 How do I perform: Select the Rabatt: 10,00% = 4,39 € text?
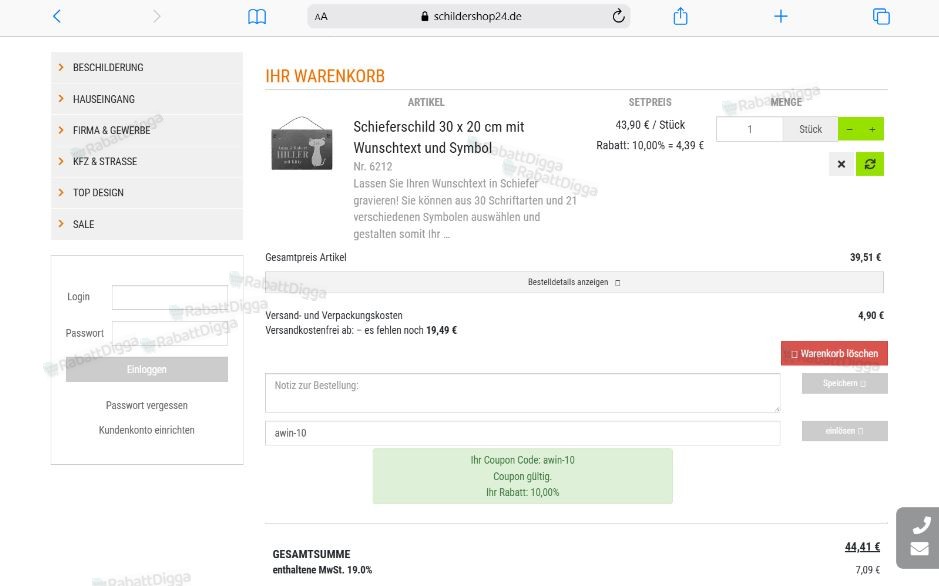pyautogui.click(x=650, y=145)
